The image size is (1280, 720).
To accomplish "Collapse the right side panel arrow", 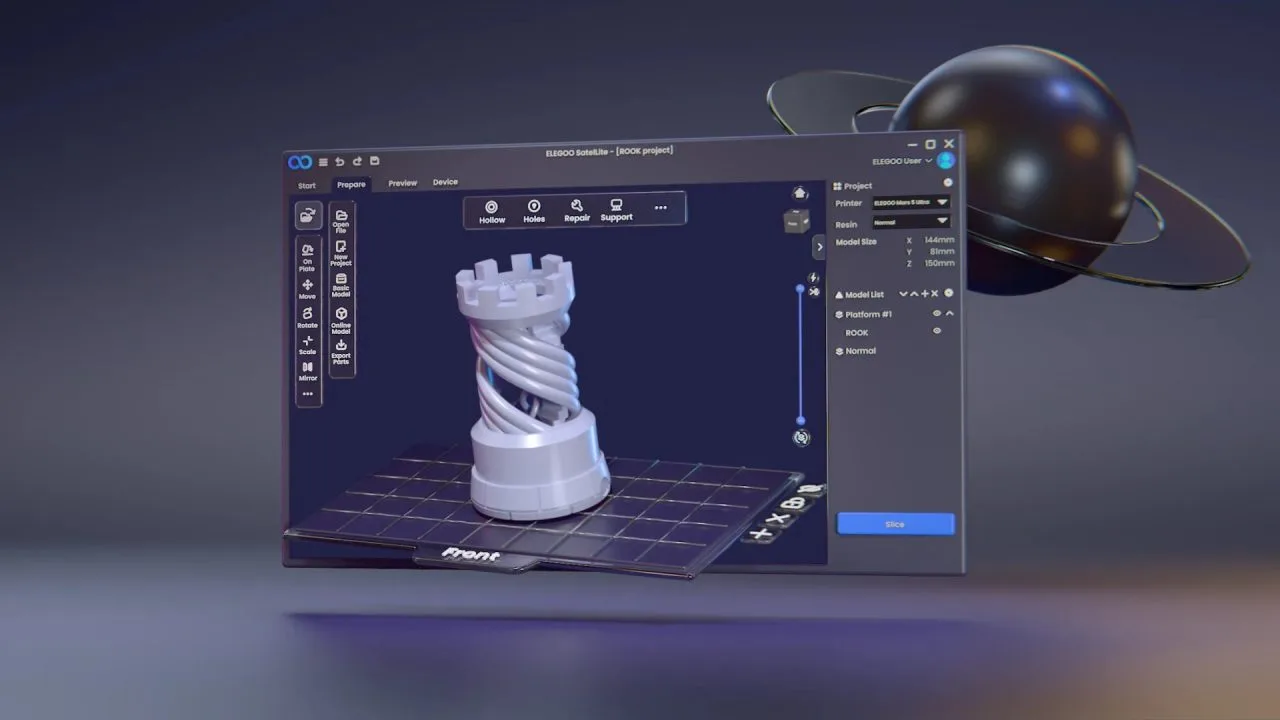I will pyautogui.click(x=820, y=247).
